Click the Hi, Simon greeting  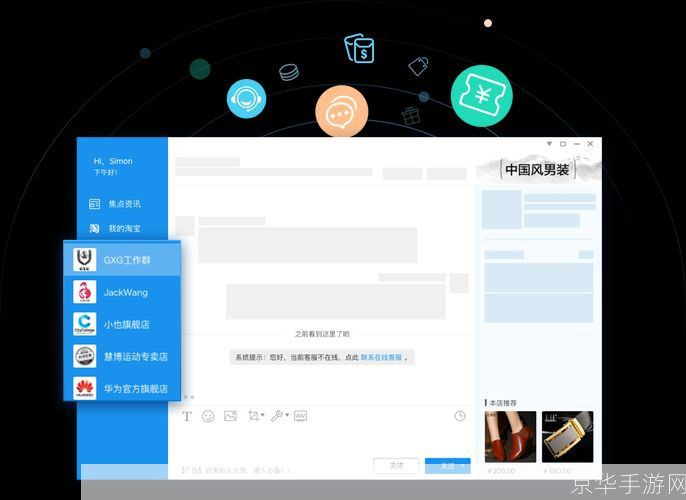click(x=113, y=161)
